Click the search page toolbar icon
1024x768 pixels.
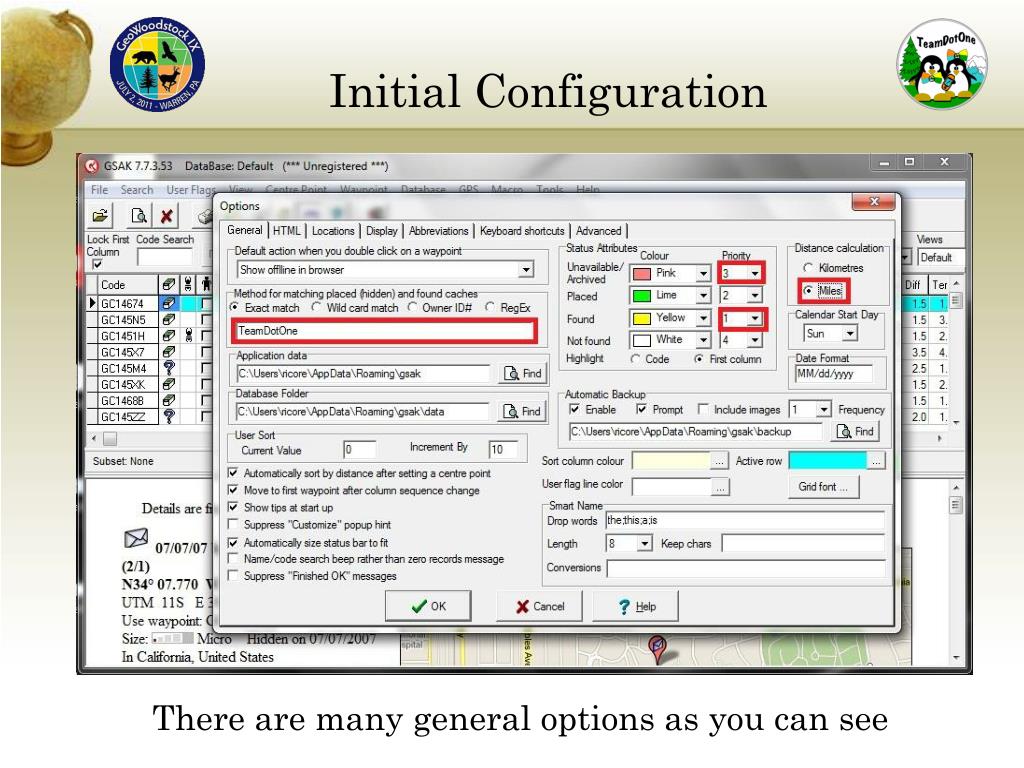[138, 216]
